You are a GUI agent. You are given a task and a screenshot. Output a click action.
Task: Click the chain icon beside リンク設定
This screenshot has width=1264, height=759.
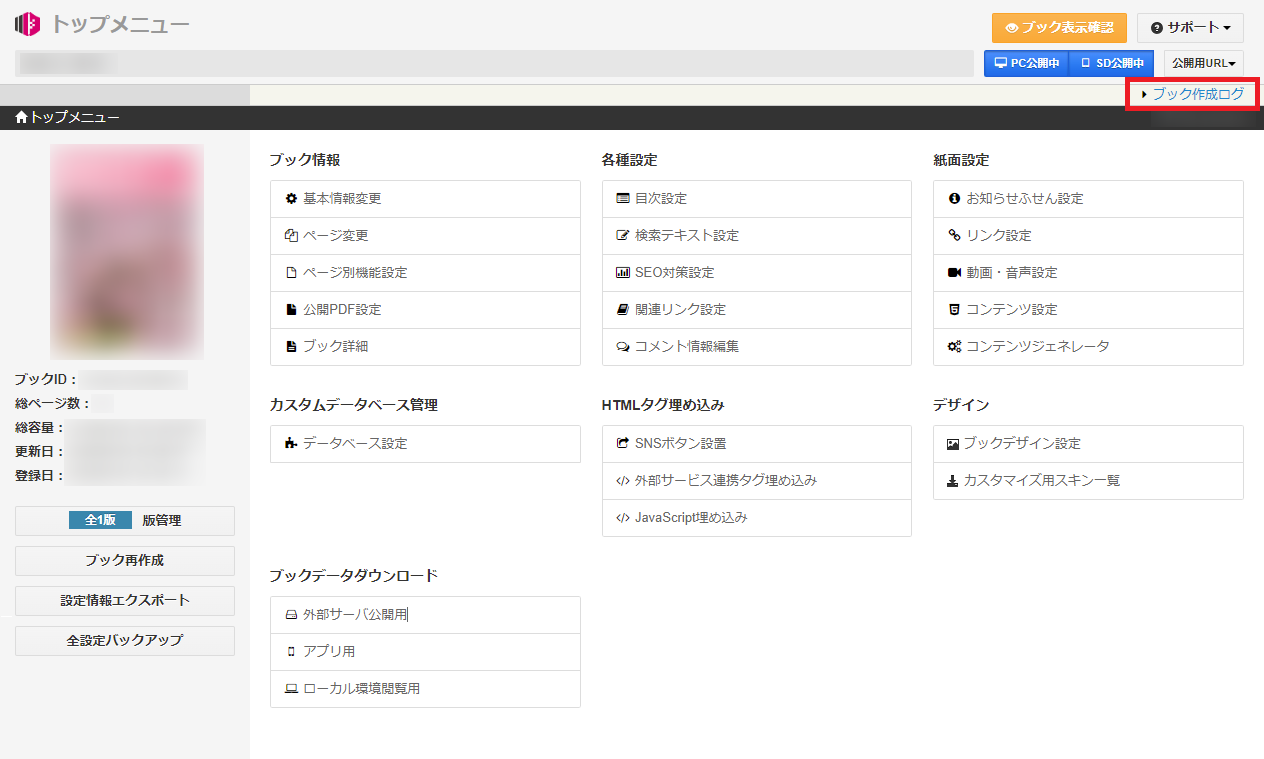coord(954,236)
